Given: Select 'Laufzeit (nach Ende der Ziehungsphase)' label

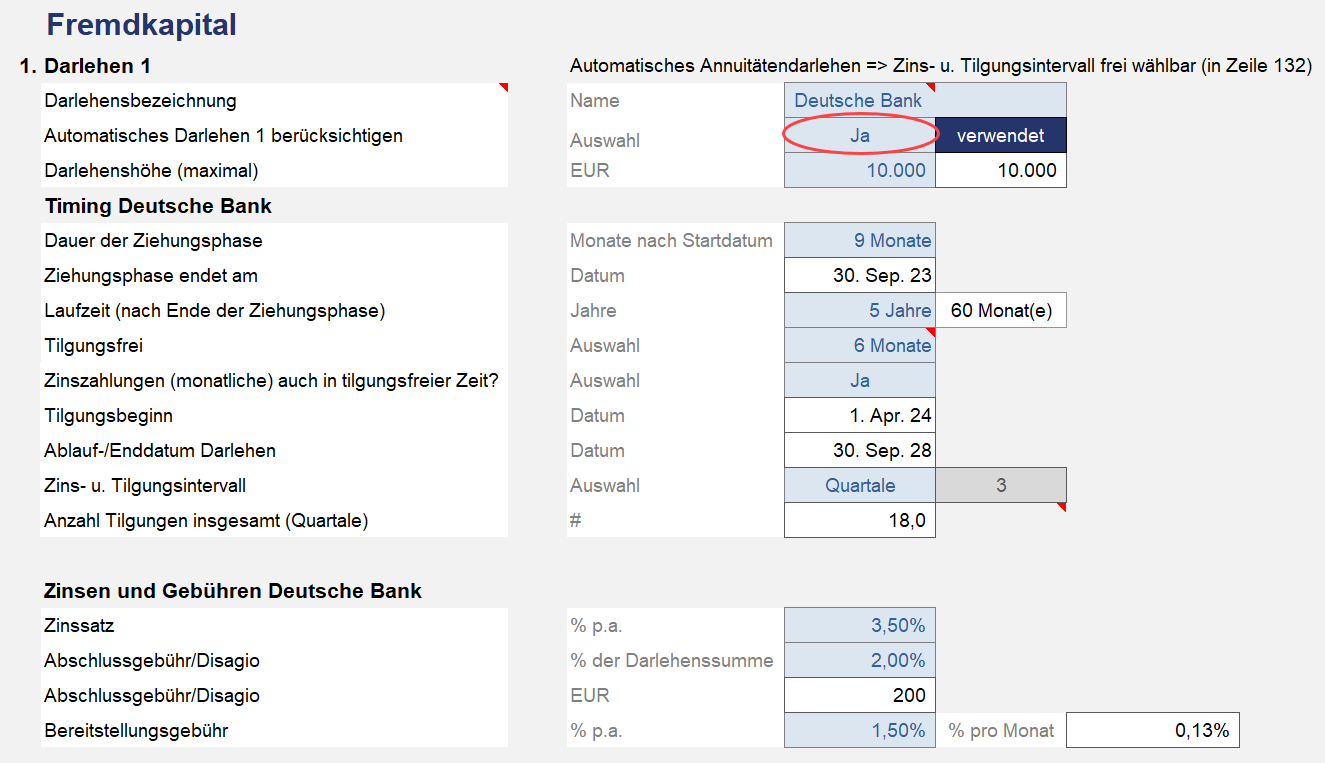Looking at the screenshot, I should point(274,310).
